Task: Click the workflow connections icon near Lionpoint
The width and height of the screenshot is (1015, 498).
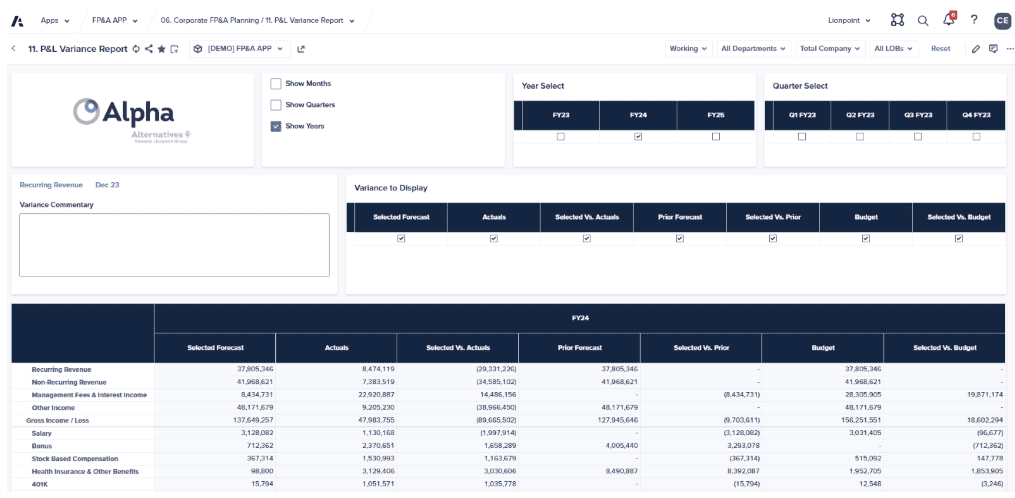Action: tap(897, 20)
